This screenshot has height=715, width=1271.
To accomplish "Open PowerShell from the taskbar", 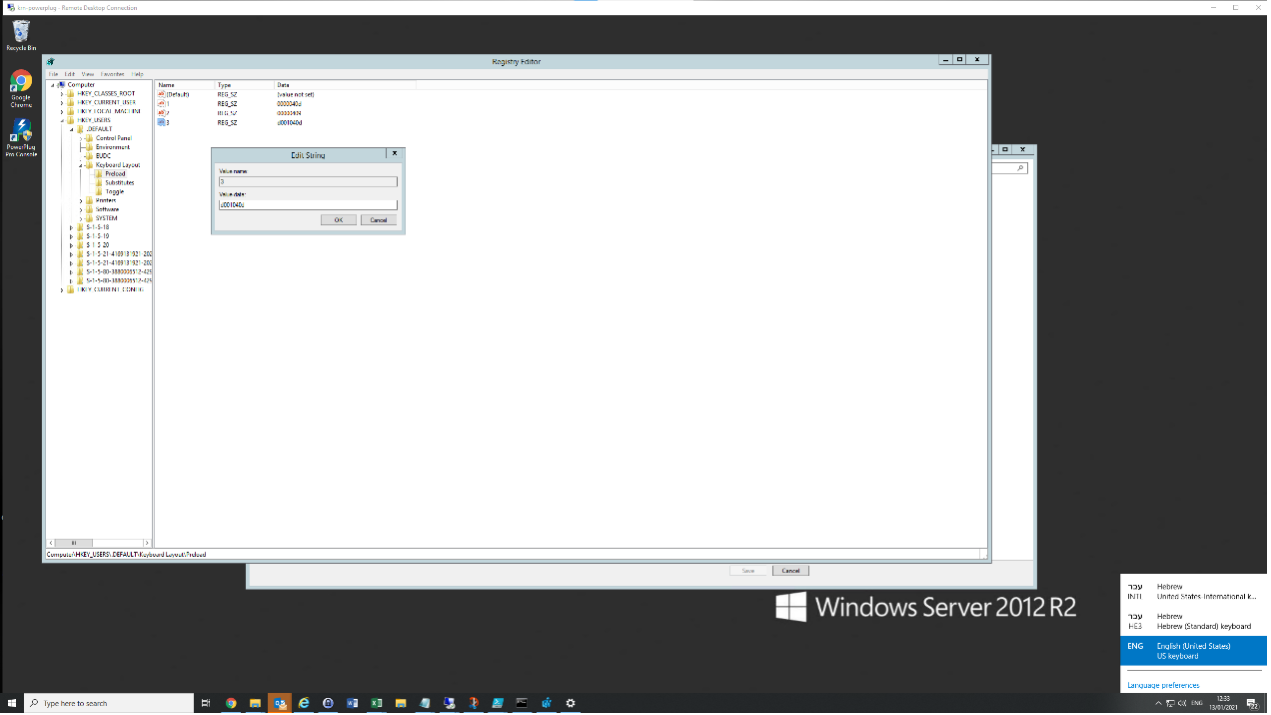I will (x=498, y=703).
